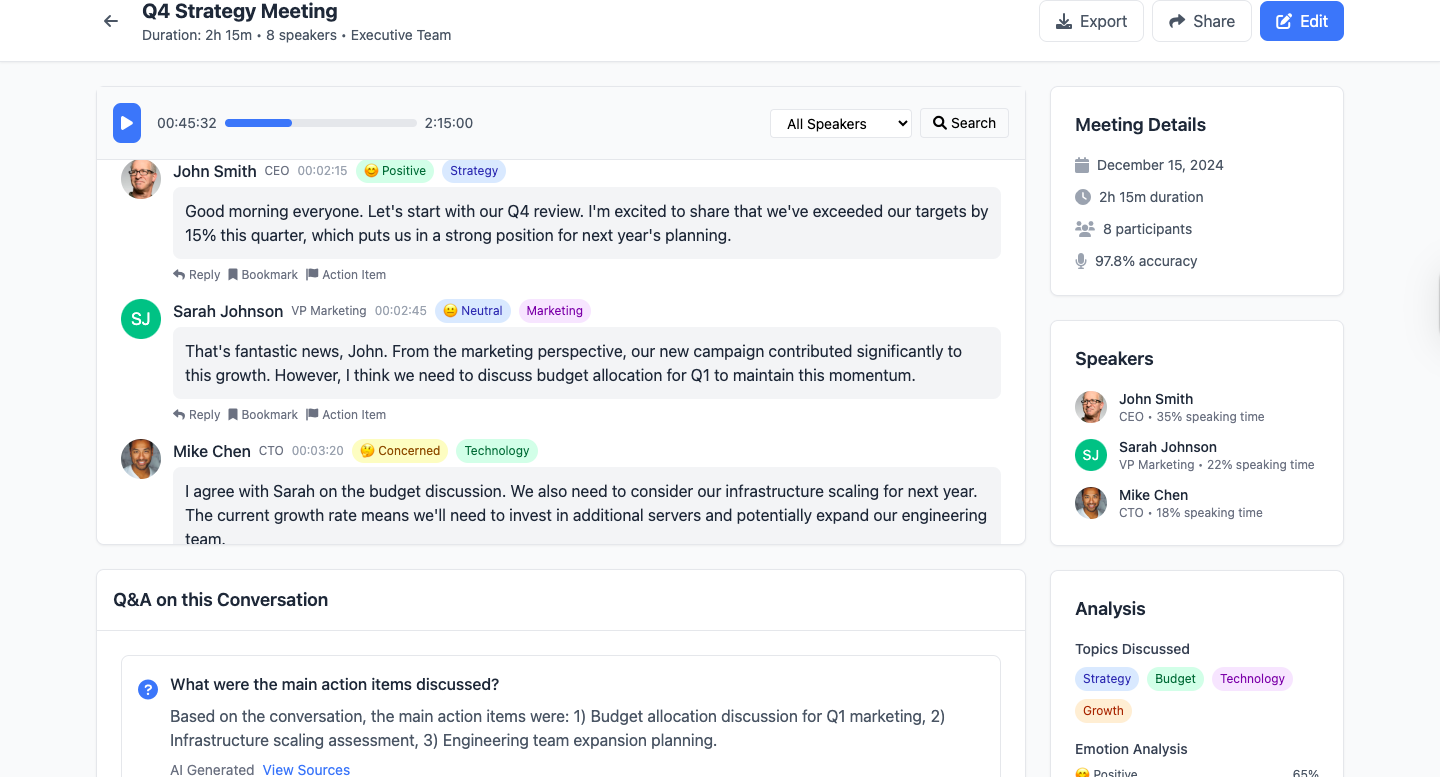Open the View Sources link
The height and width of the screenshot is (777, 1440).
pyautogui.click(x=306, y=770)
